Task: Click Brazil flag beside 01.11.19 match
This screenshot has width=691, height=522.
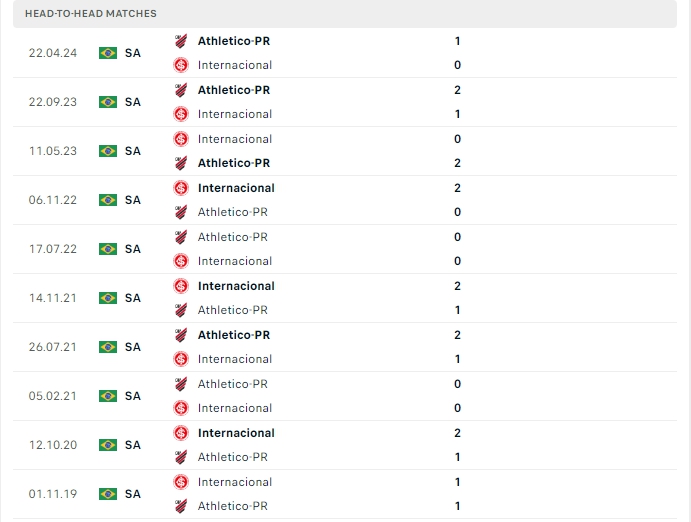Action: [x=108, y=494]
